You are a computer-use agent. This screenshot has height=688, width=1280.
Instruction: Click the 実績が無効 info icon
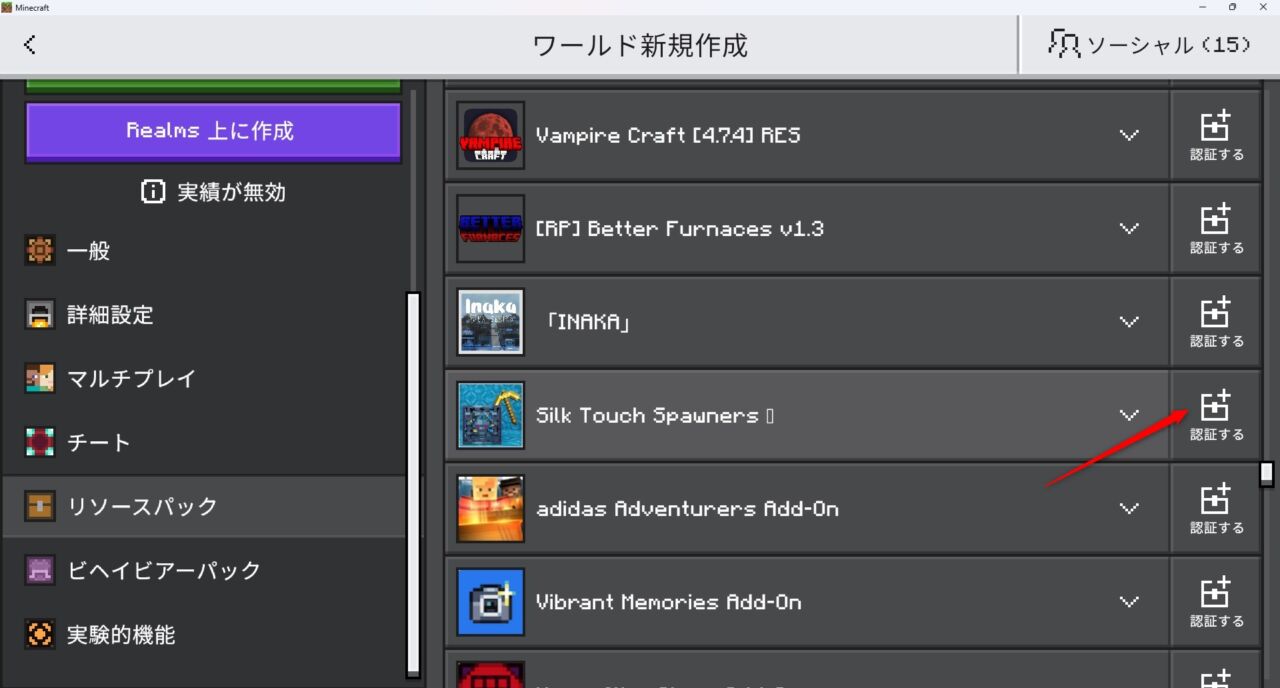click(x=153, y=192)
